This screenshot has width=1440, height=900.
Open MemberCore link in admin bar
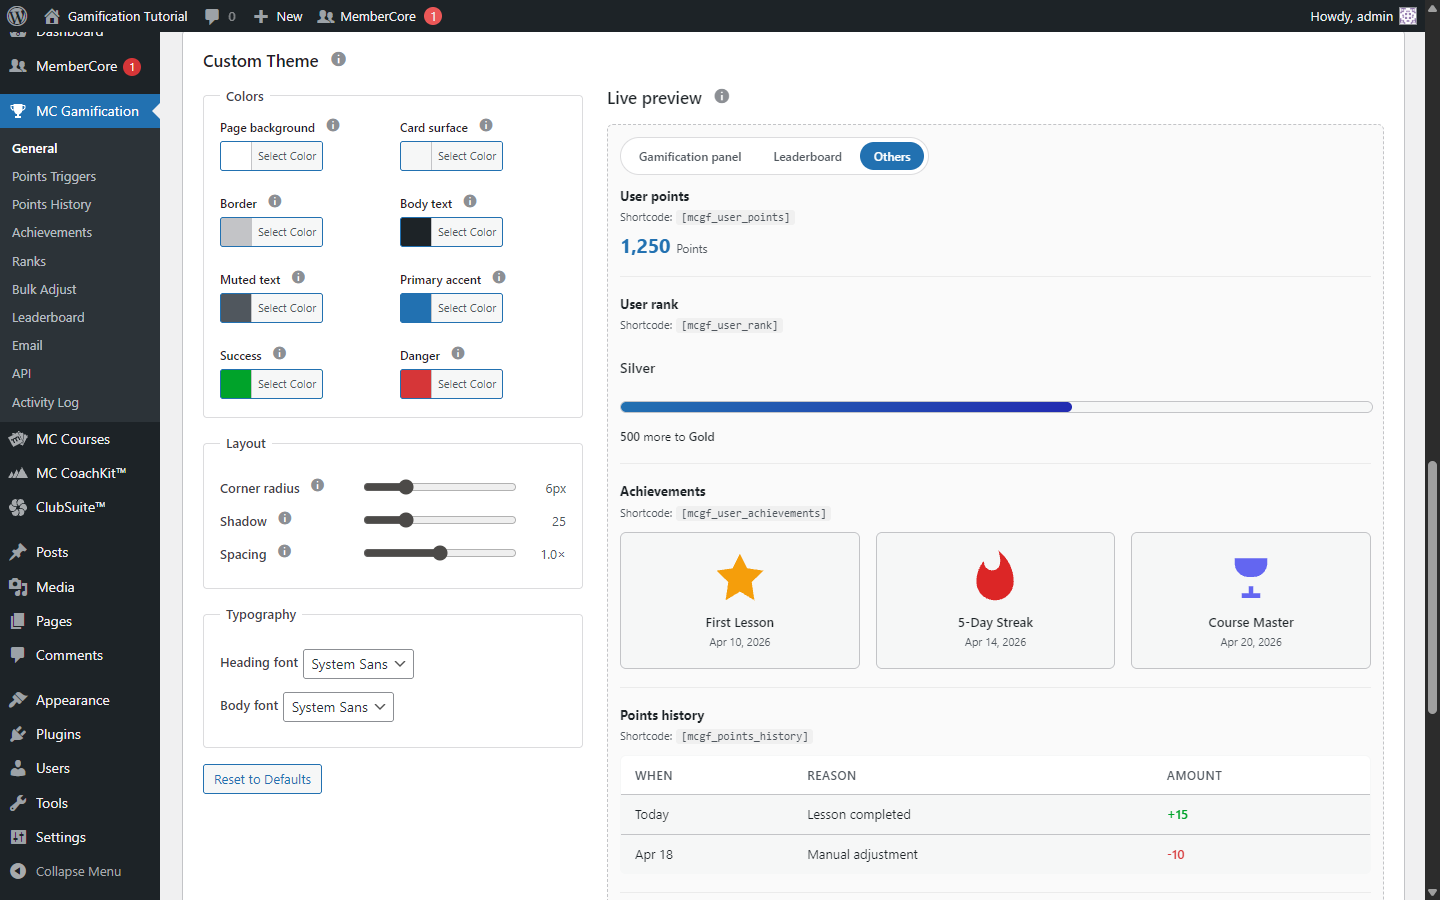point(378,16)
